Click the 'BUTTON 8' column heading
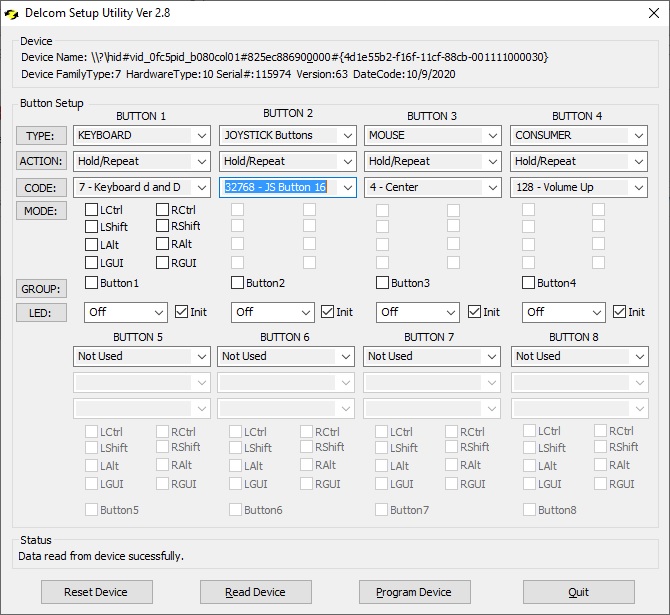The height and width of the screenshot is (615, 670). pos(574,337)
